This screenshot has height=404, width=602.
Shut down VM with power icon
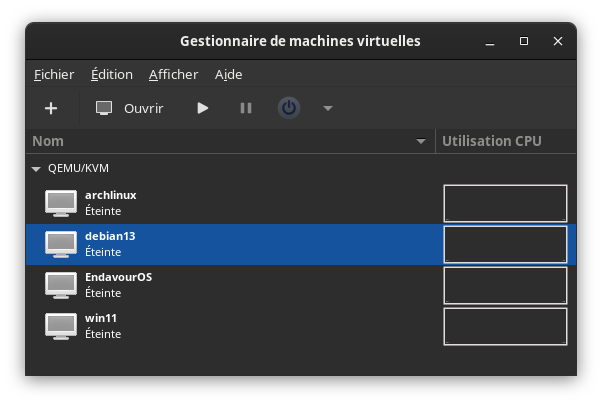click(x=289, y=108)
